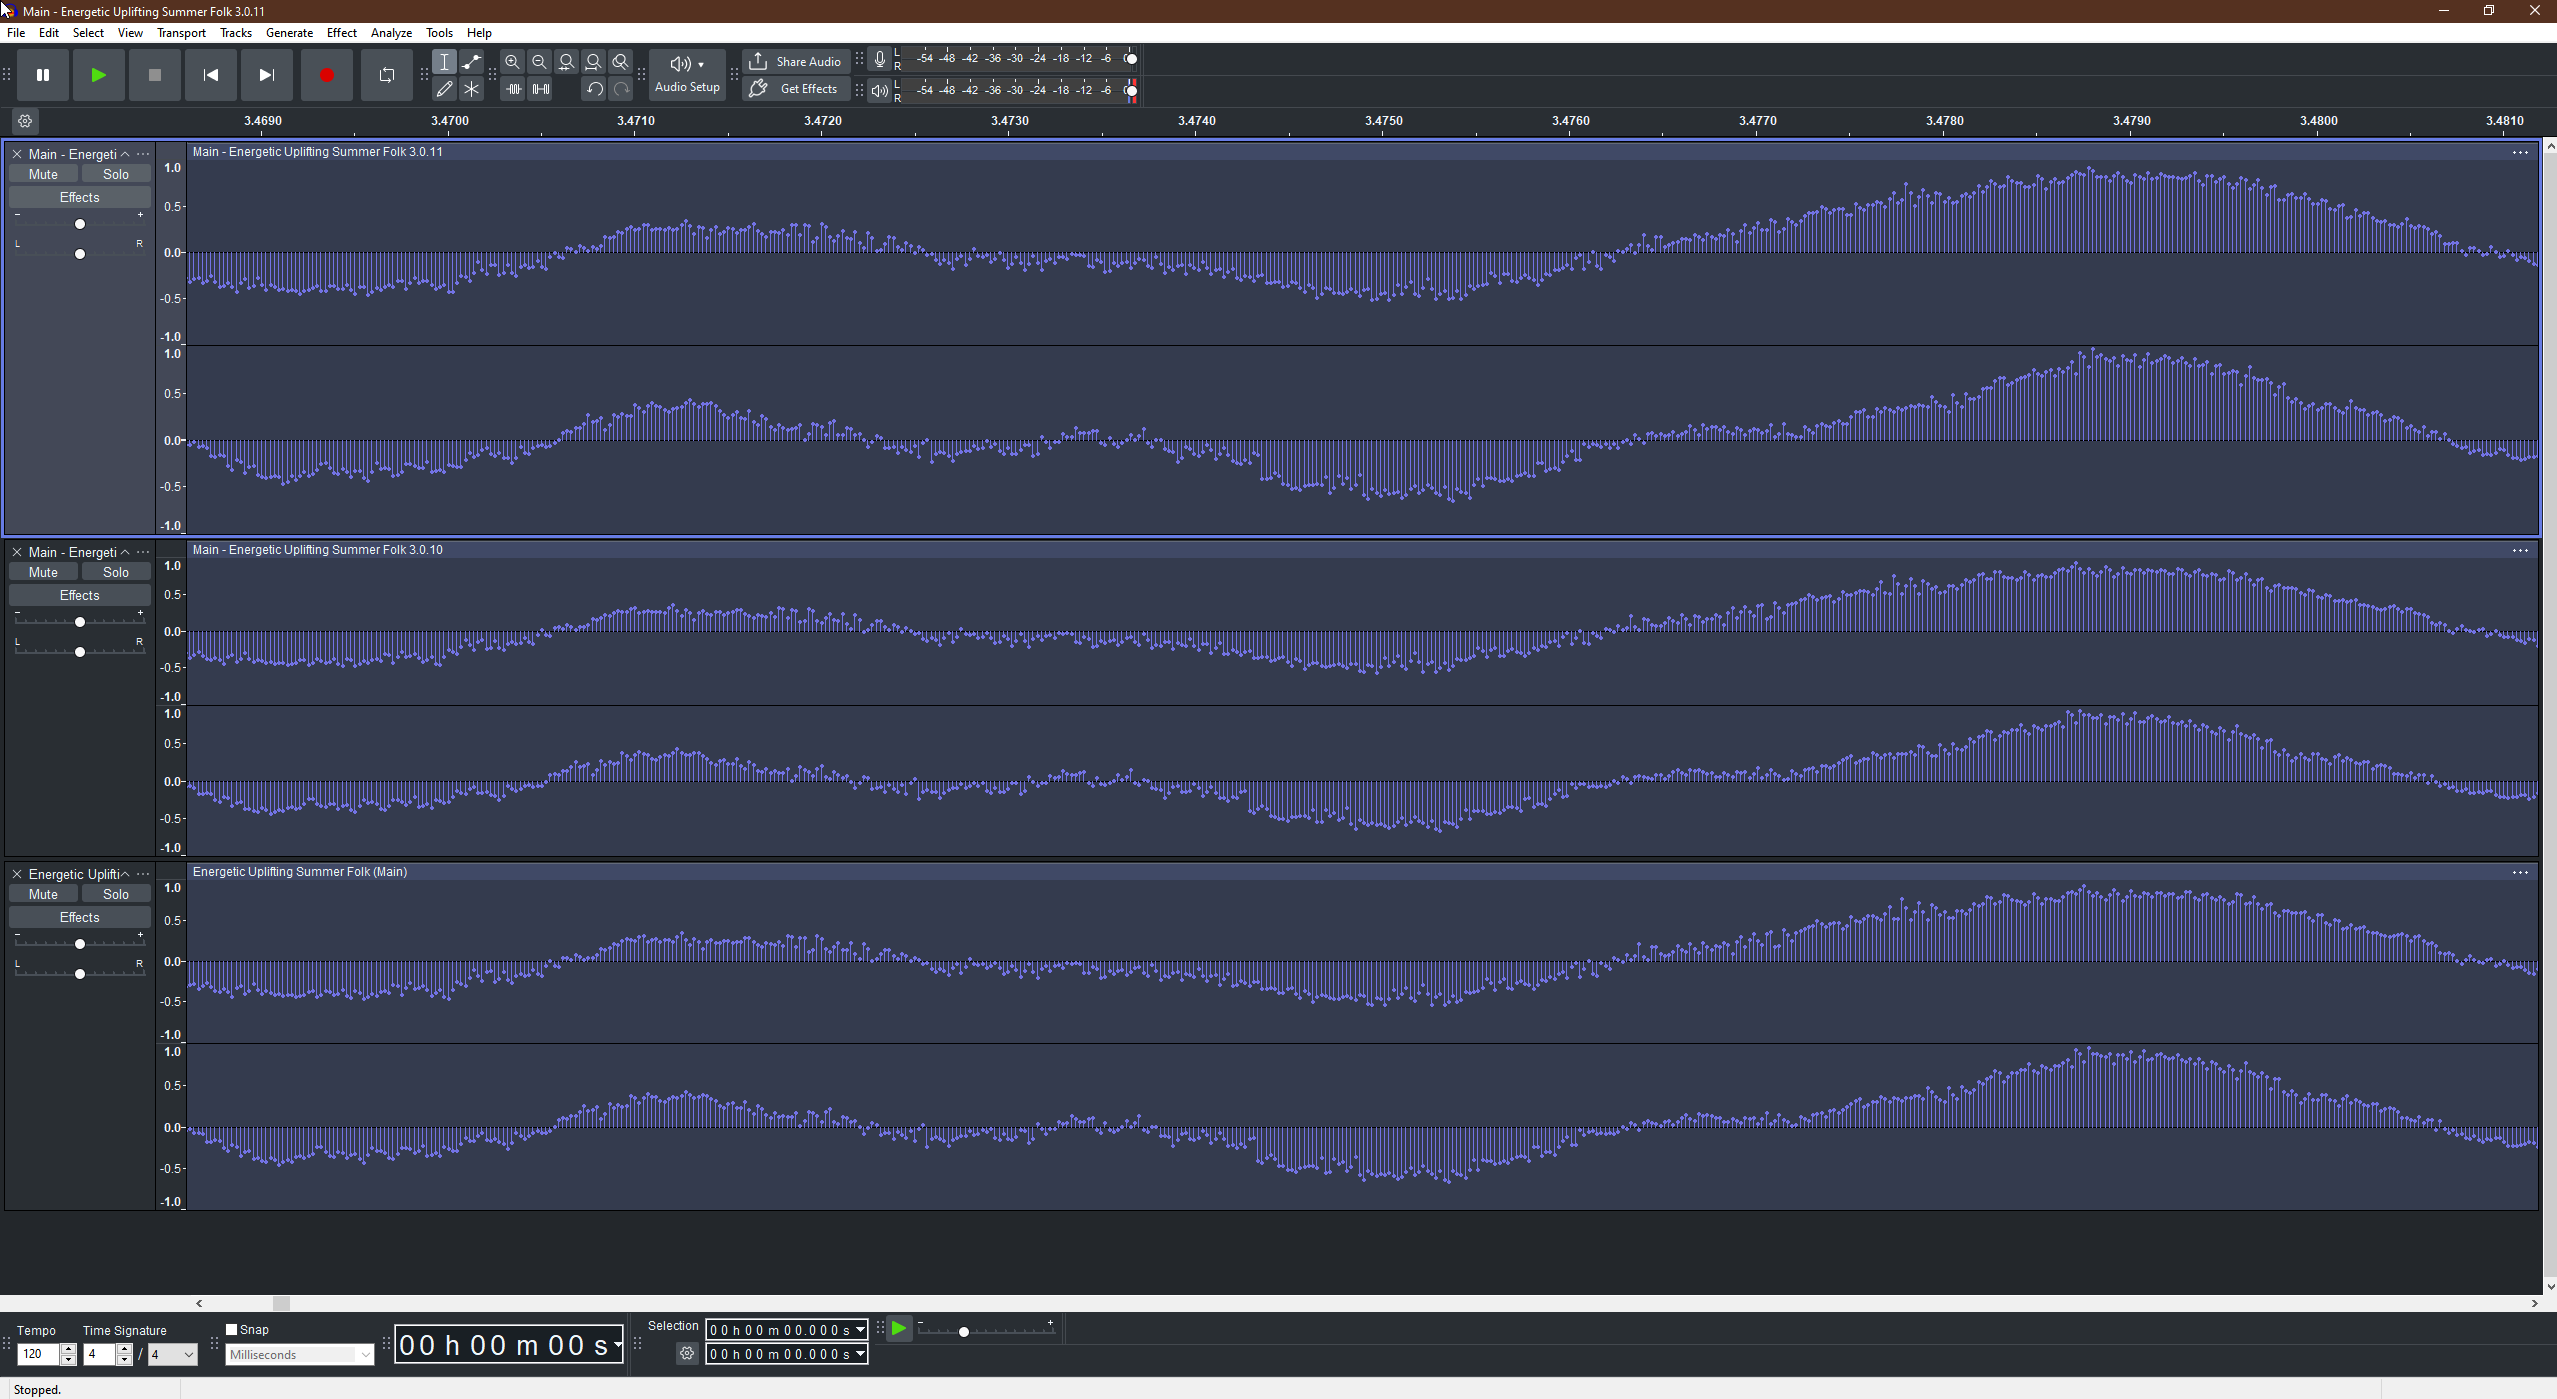Open the Tracks menu
Image resolution: width=2557 pixels, height=1399 pixels.
(x=236, y=33)
